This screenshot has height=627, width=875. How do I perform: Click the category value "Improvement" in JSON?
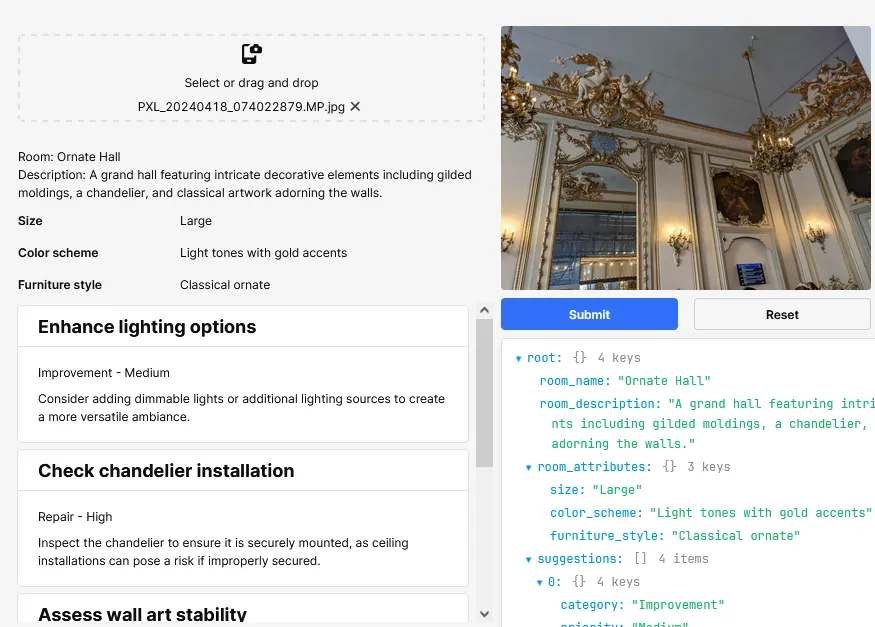pos(677,605)
